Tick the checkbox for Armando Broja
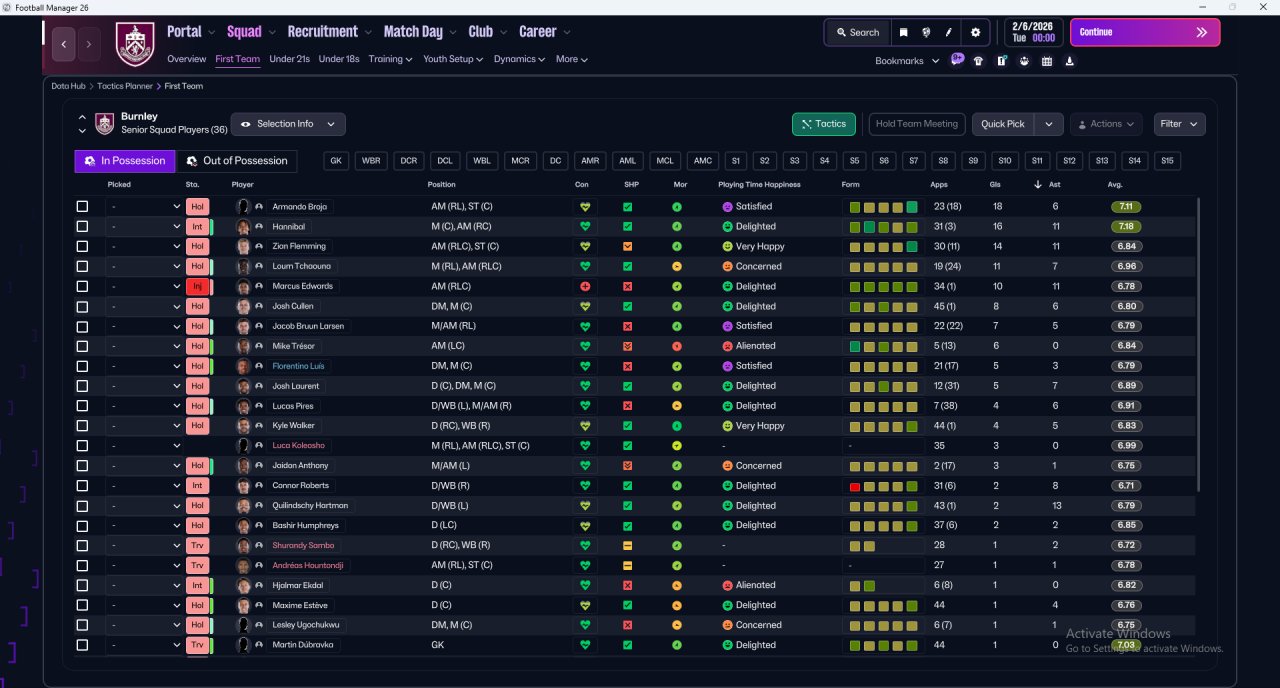This screenshot has height=688, width=1280. (82, 207)
